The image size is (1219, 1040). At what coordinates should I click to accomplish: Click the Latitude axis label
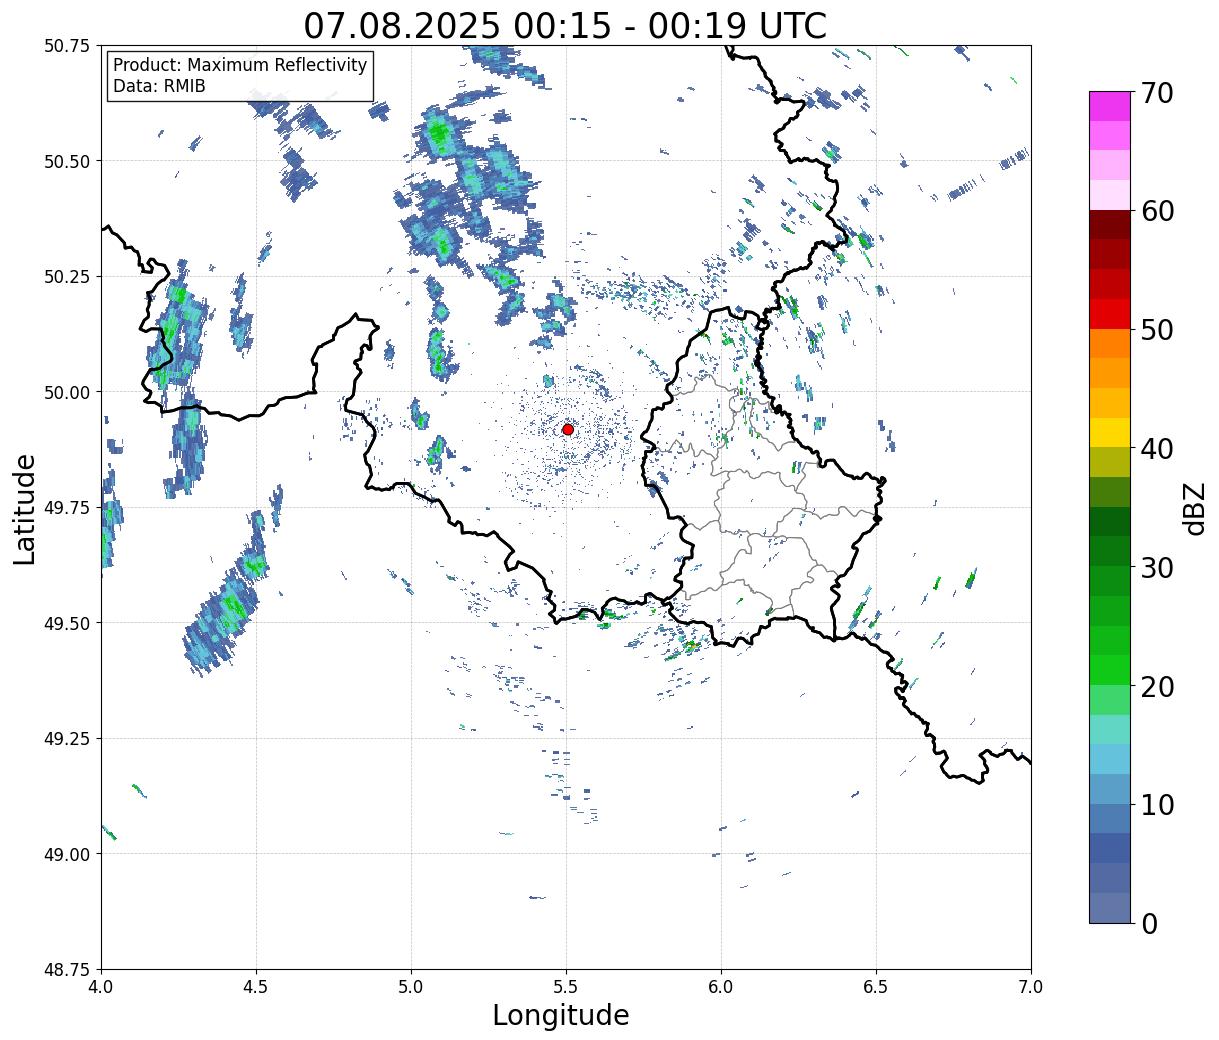(x=25, y=509)
